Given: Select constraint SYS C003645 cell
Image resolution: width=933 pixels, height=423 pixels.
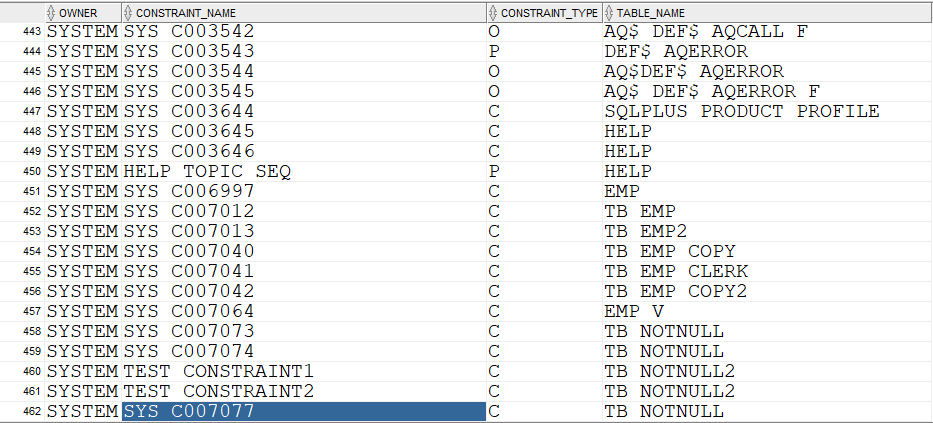Looking at the screenshot, I should (x=304, y=131).
